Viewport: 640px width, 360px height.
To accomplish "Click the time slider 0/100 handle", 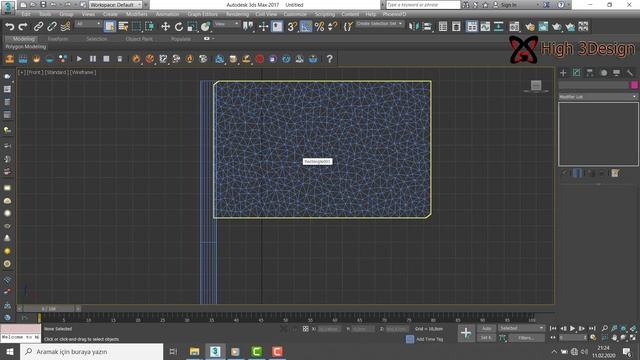I will click(49, 309).
